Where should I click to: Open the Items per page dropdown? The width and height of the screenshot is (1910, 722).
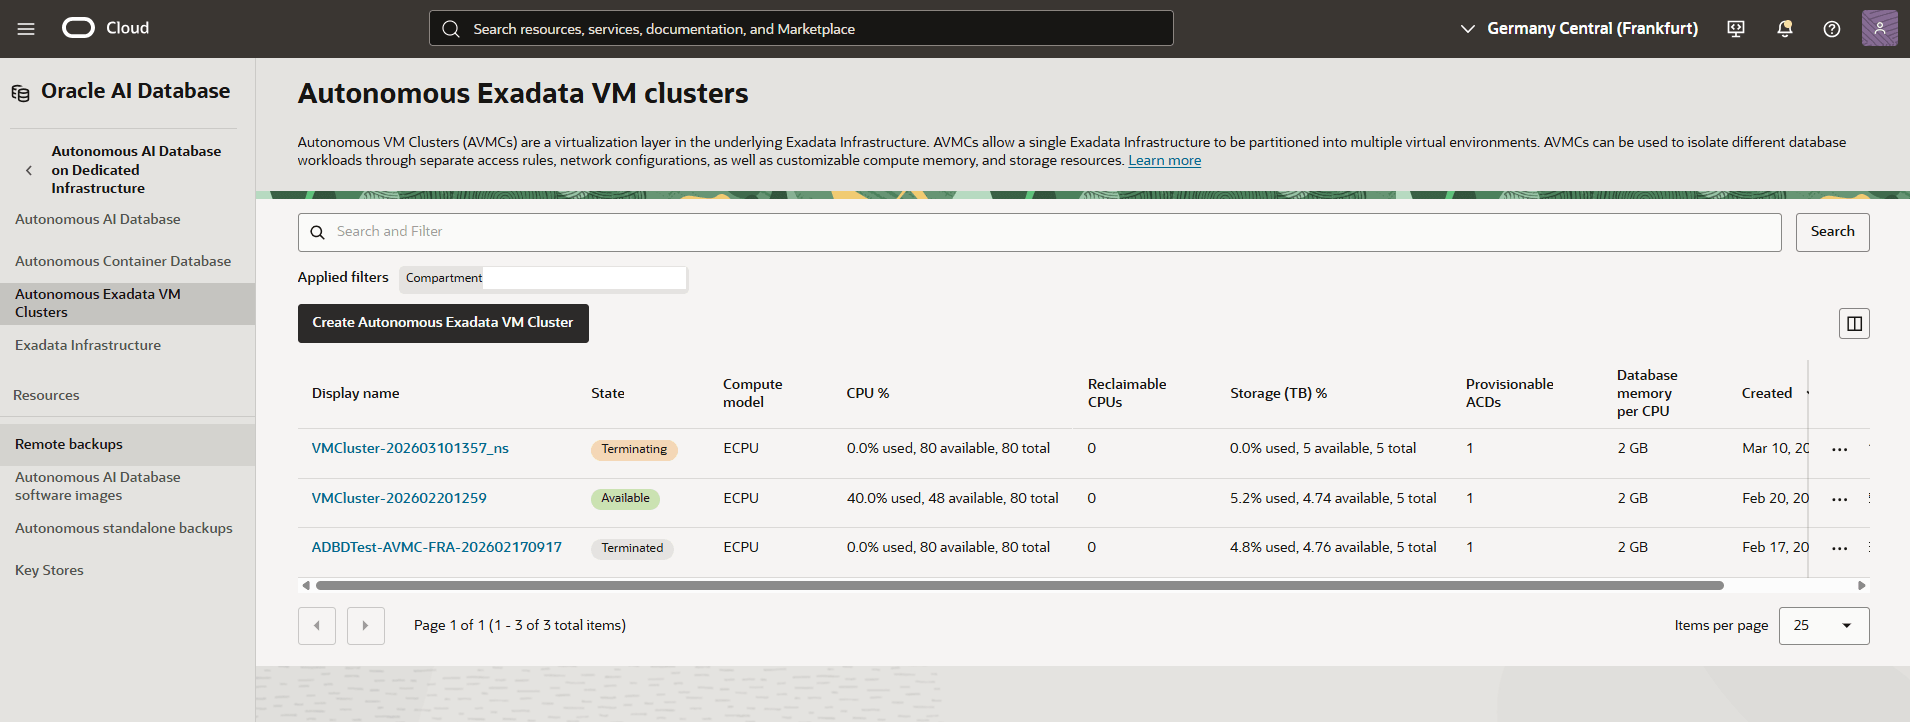1824,626
